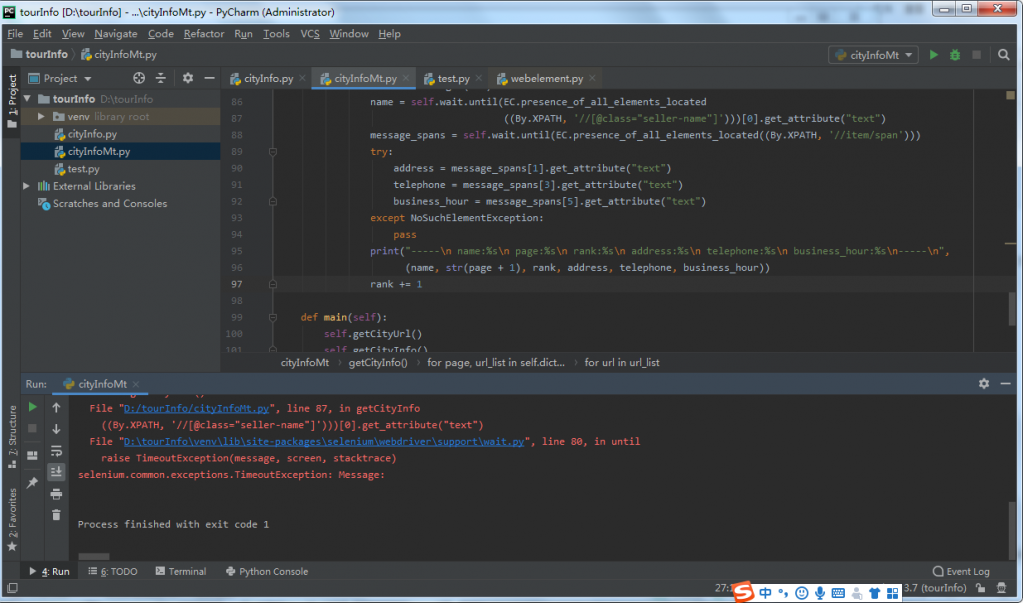Click the Run console horizontal scrollbar
The width and height of the screenshot is (1023, 603).
pyautogui.click(x=94, y=557)
